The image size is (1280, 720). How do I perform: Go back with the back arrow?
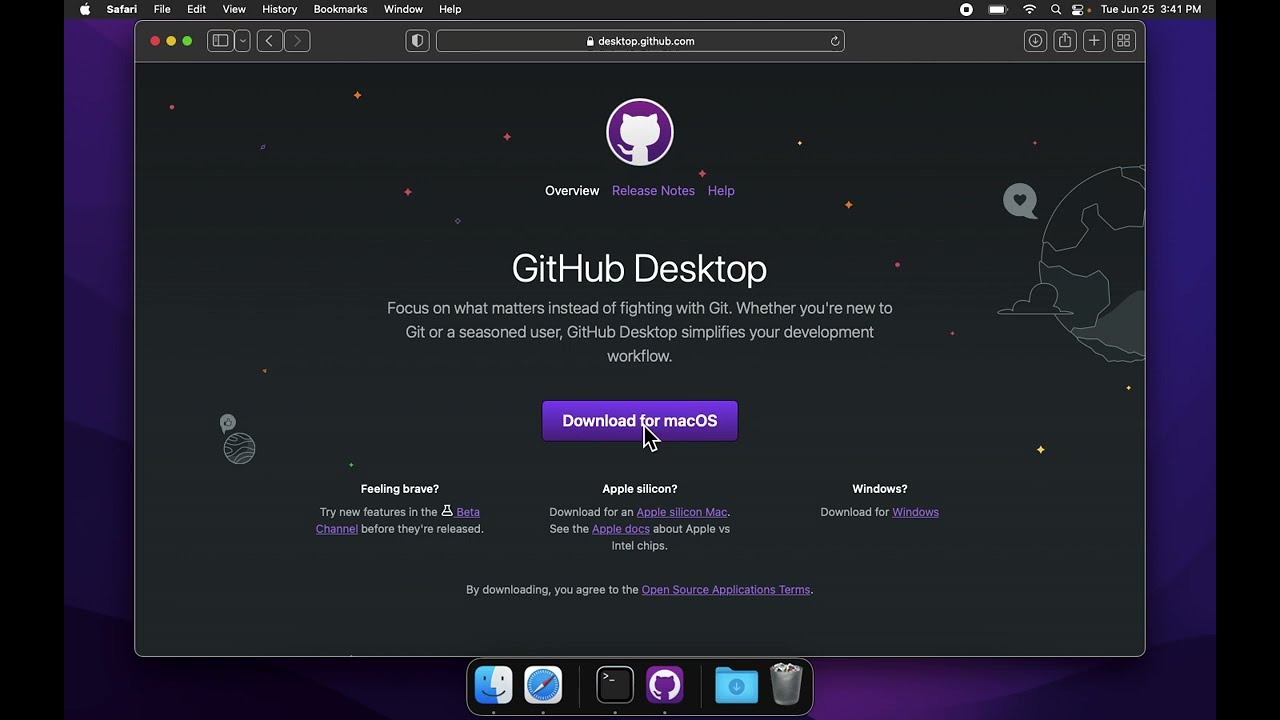269,41
